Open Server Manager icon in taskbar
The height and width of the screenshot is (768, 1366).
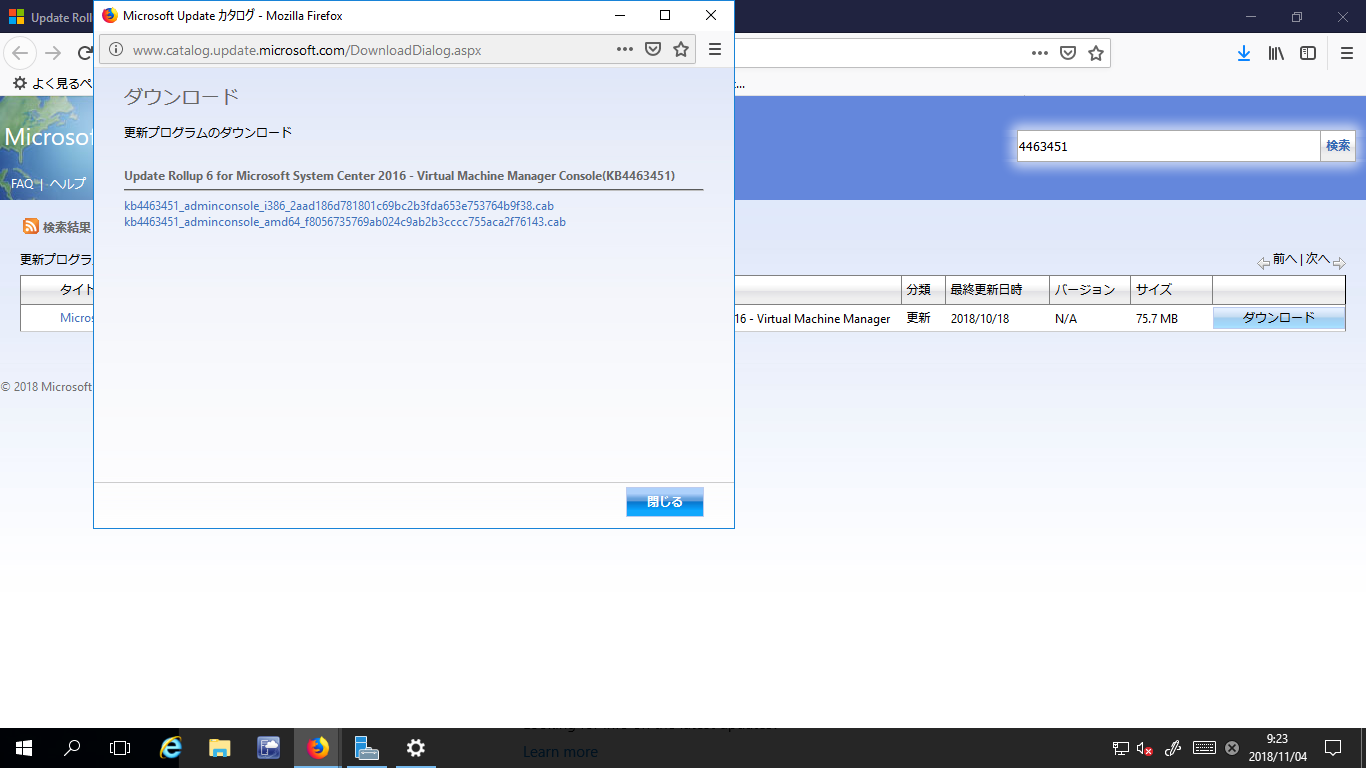coord(367,748)
